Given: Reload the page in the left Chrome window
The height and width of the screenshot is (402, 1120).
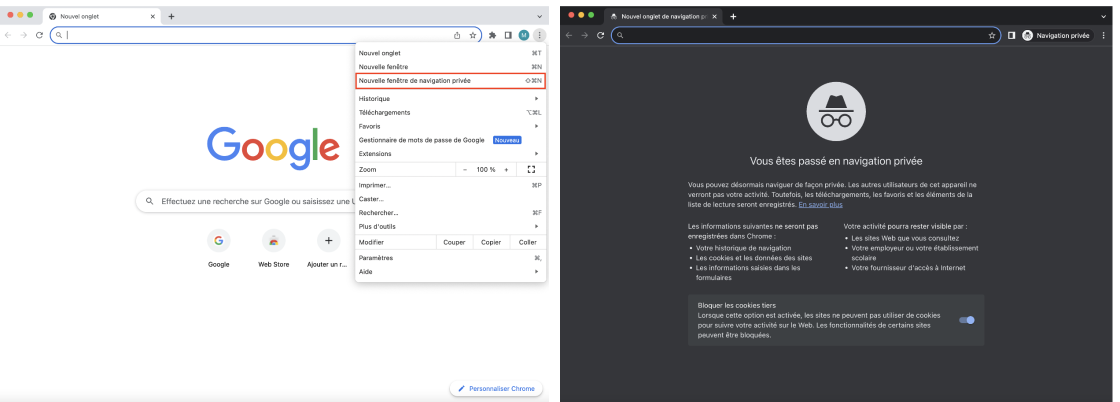Looking at the screenshot, I should tap(39, 35).
